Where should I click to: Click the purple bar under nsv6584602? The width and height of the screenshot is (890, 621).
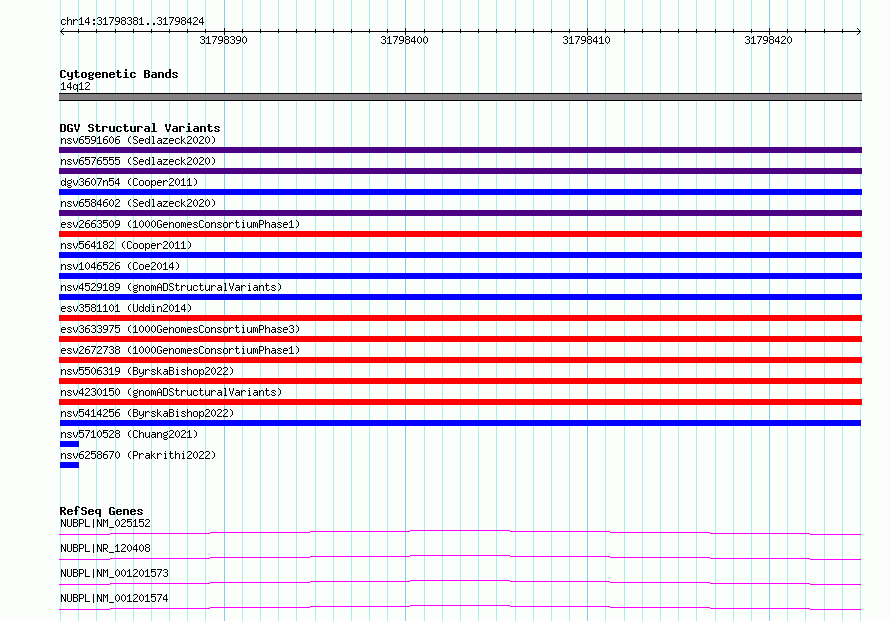pyautogui.click(x=460, y=213)
